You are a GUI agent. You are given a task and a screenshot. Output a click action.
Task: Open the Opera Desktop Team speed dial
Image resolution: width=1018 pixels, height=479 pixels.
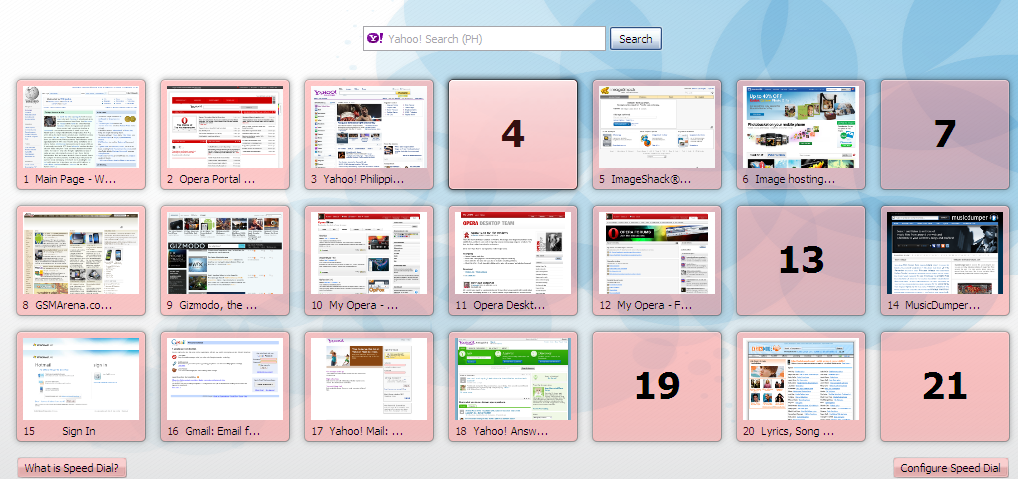coord(513,254)
